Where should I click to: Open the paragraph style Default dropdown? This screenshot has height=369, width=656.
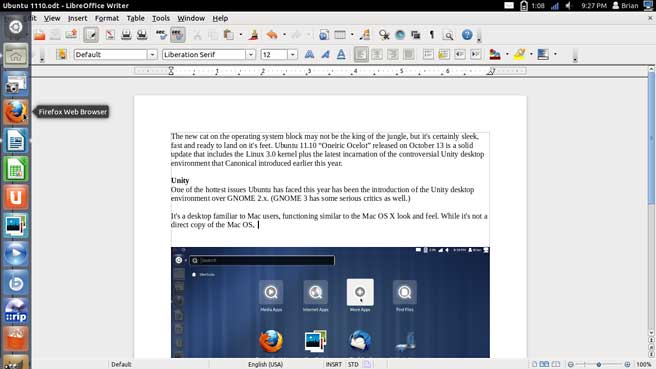(x=152, y=54)
